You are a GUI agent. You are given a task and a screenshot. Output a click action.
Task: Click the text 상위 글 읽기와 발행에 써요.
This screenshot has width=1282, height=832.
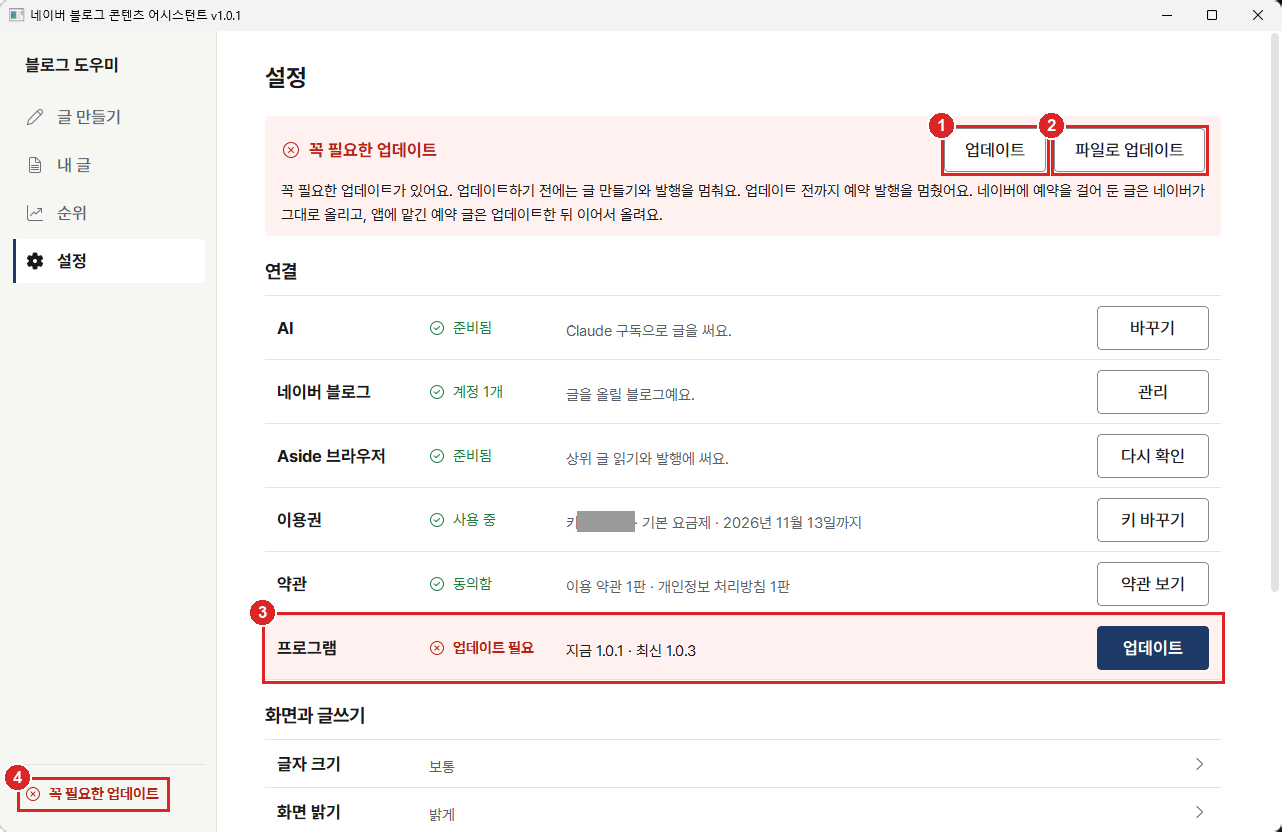tap(647, 459)
